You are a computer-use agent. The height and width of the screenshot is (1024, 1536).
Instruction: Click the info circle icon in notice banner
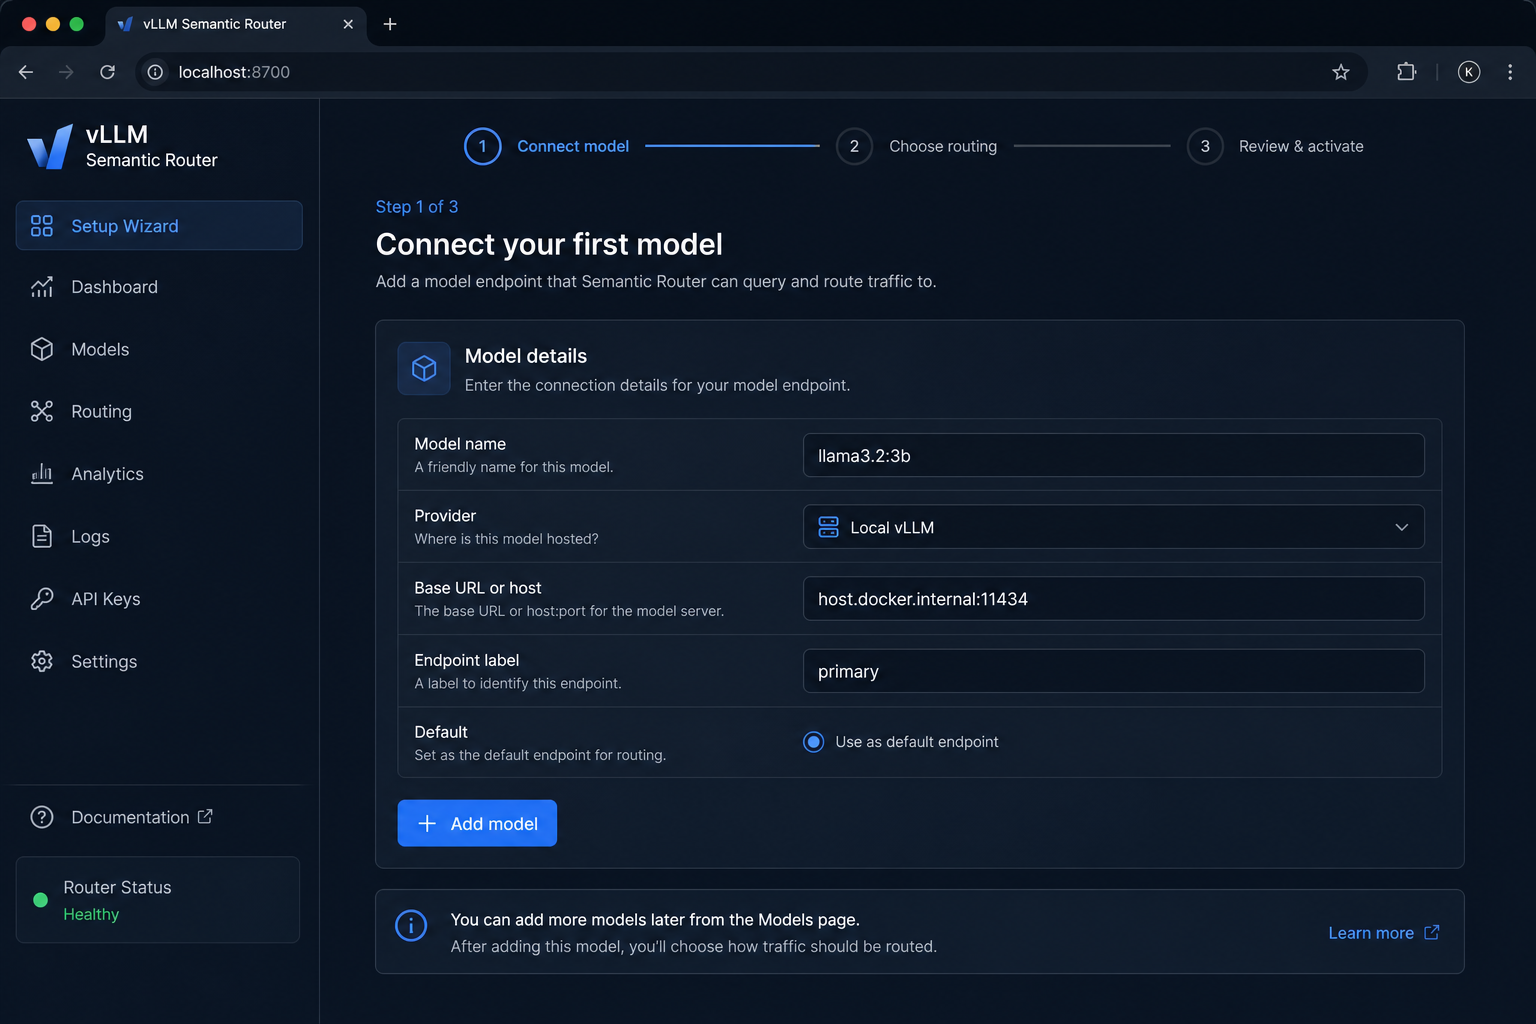pyautogui.click(x=411, y=926)
